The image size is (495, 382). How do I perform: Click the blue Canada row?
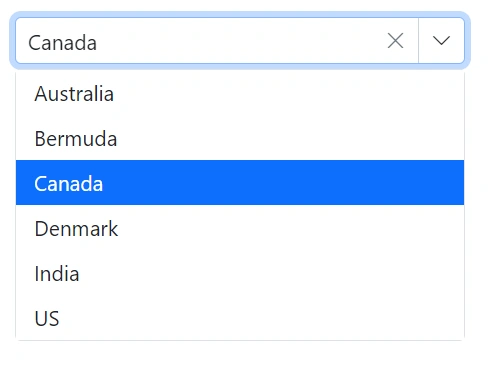240,183
